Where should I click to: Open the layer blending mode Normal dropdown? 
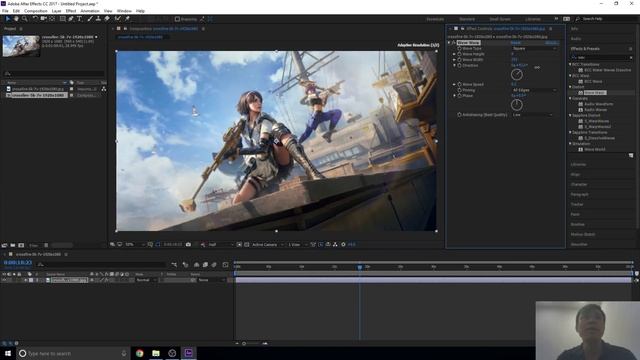[x=146, y=280]
